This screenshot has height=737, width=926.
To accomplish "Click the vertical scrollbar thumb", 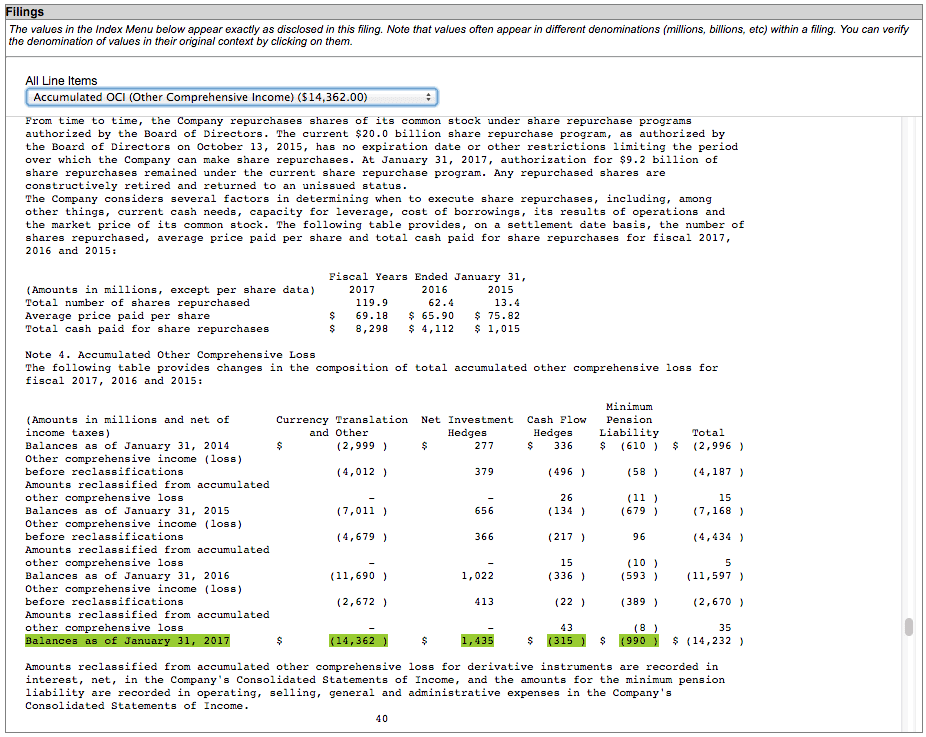I will coord(909,627).
